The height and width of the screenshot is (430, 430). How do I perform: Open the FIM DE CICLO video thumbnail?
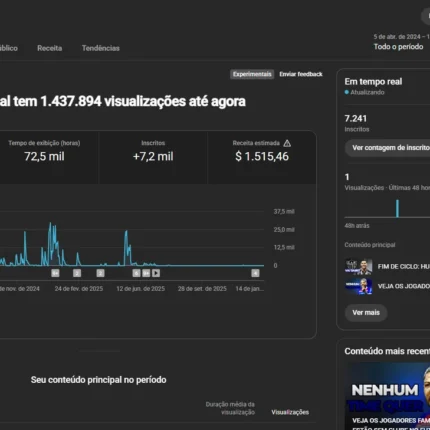pyautogui.click(x=358, y=267)
